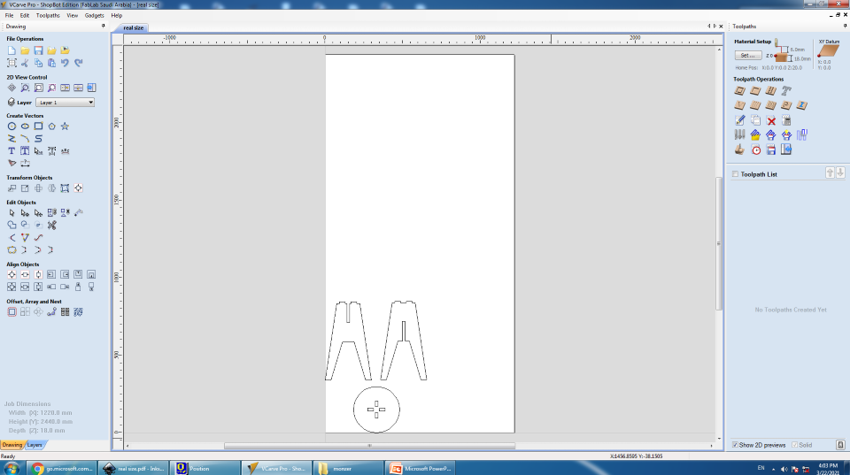850x475 pixels.
Task: Click the vertical scrollbar beside canvas
Action: [x=719, y=243]
